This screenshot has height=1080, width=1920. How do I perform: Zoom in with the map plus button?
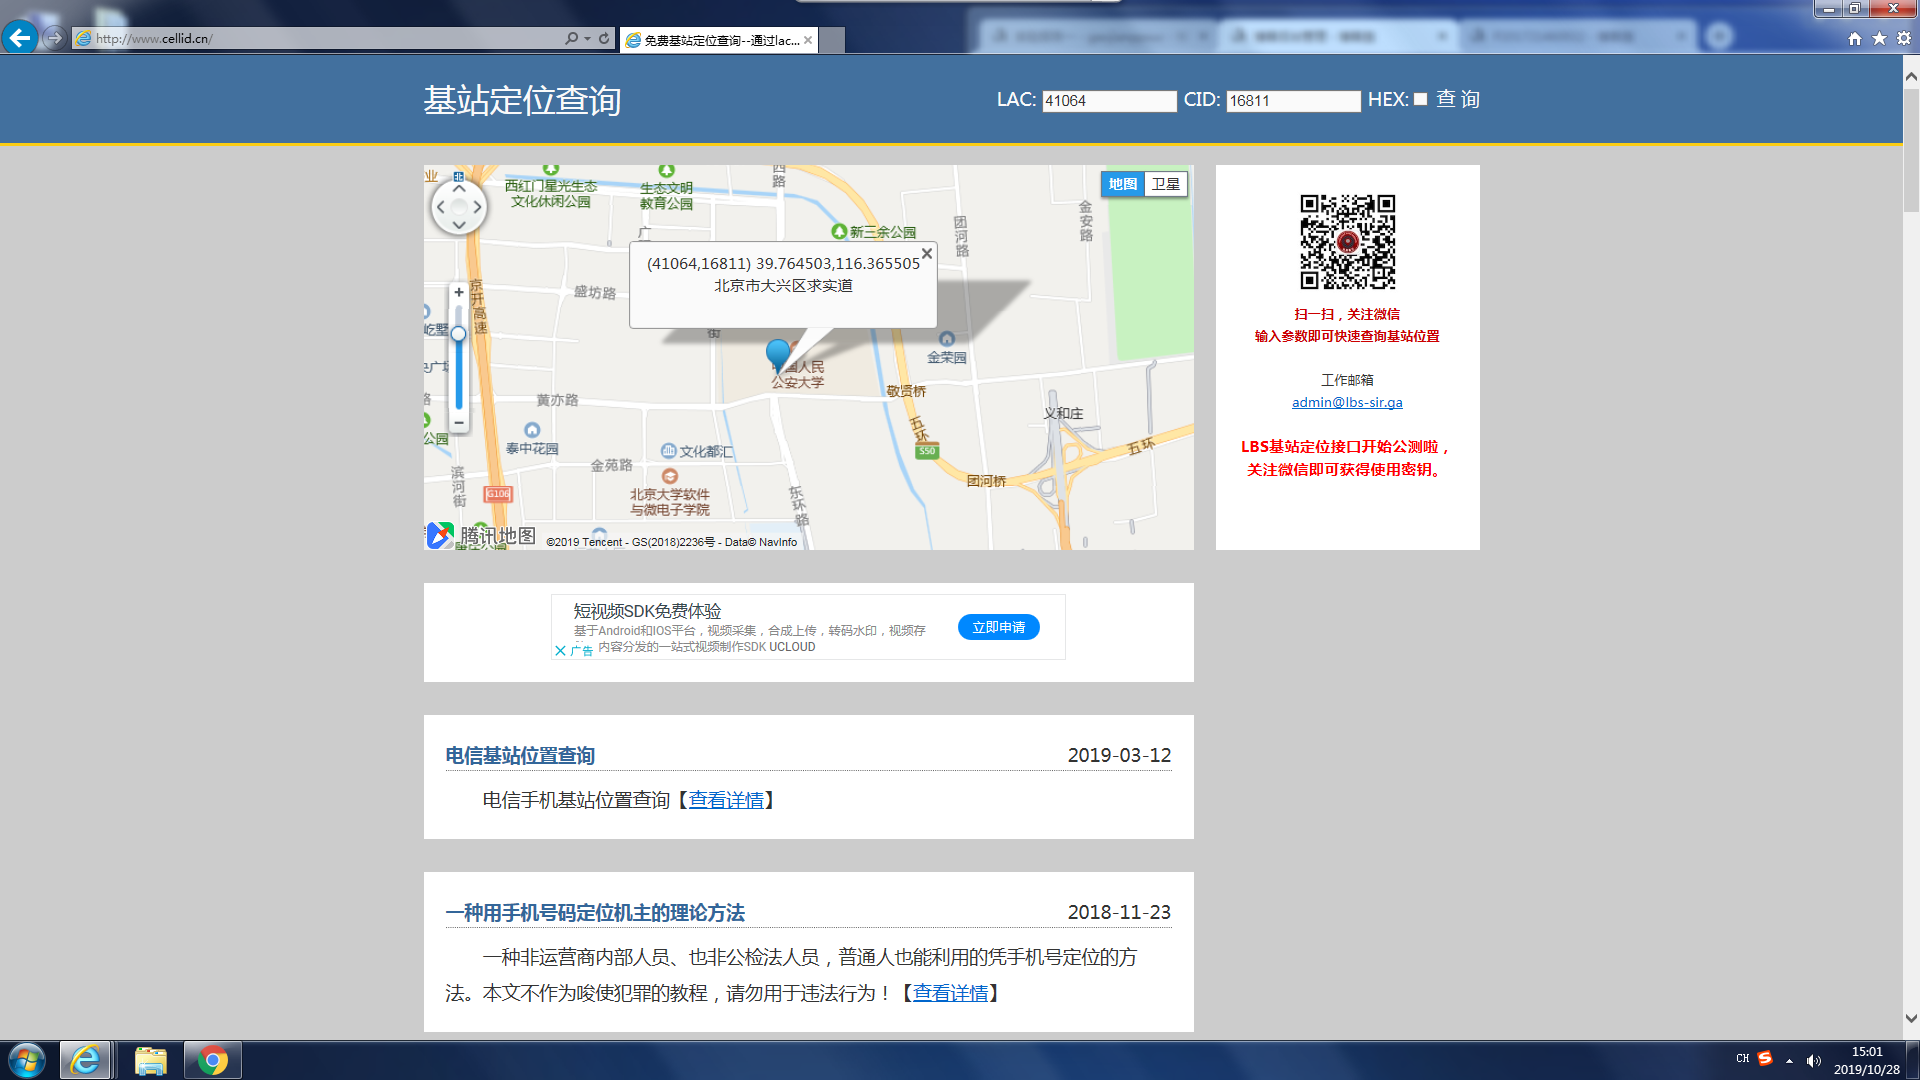(458, 293)
